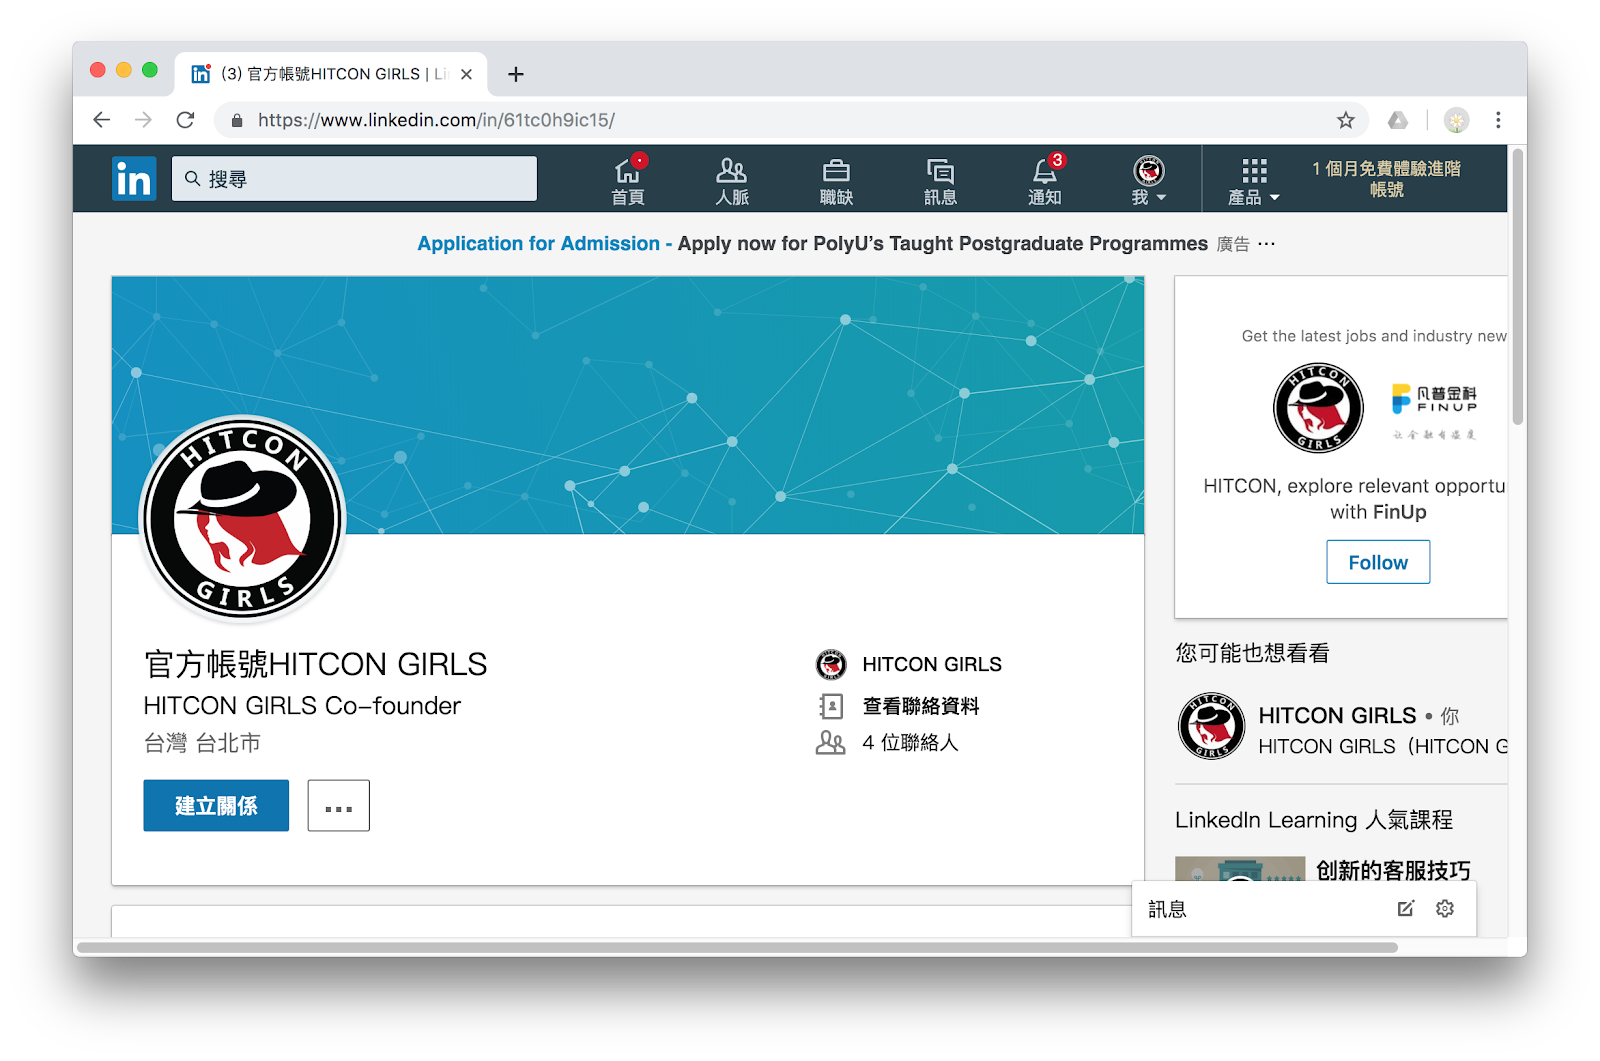Click the address bar URL
This screenshot has width=1600, height=1061.
click(x=436, y=120)
